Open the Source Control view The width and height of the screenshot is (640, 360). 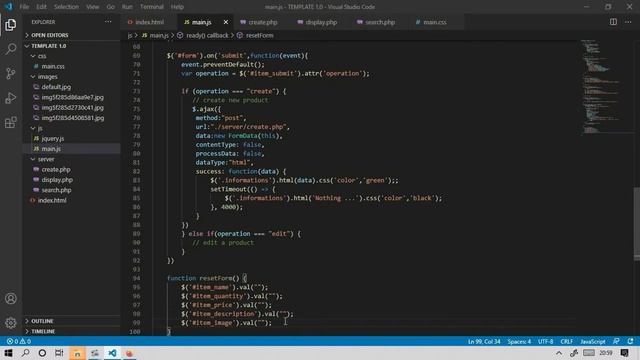[x=11, y=73]
